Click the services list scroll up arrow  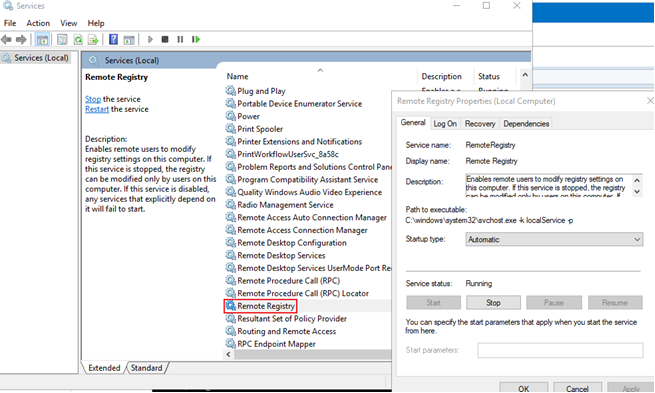point(525,75)
